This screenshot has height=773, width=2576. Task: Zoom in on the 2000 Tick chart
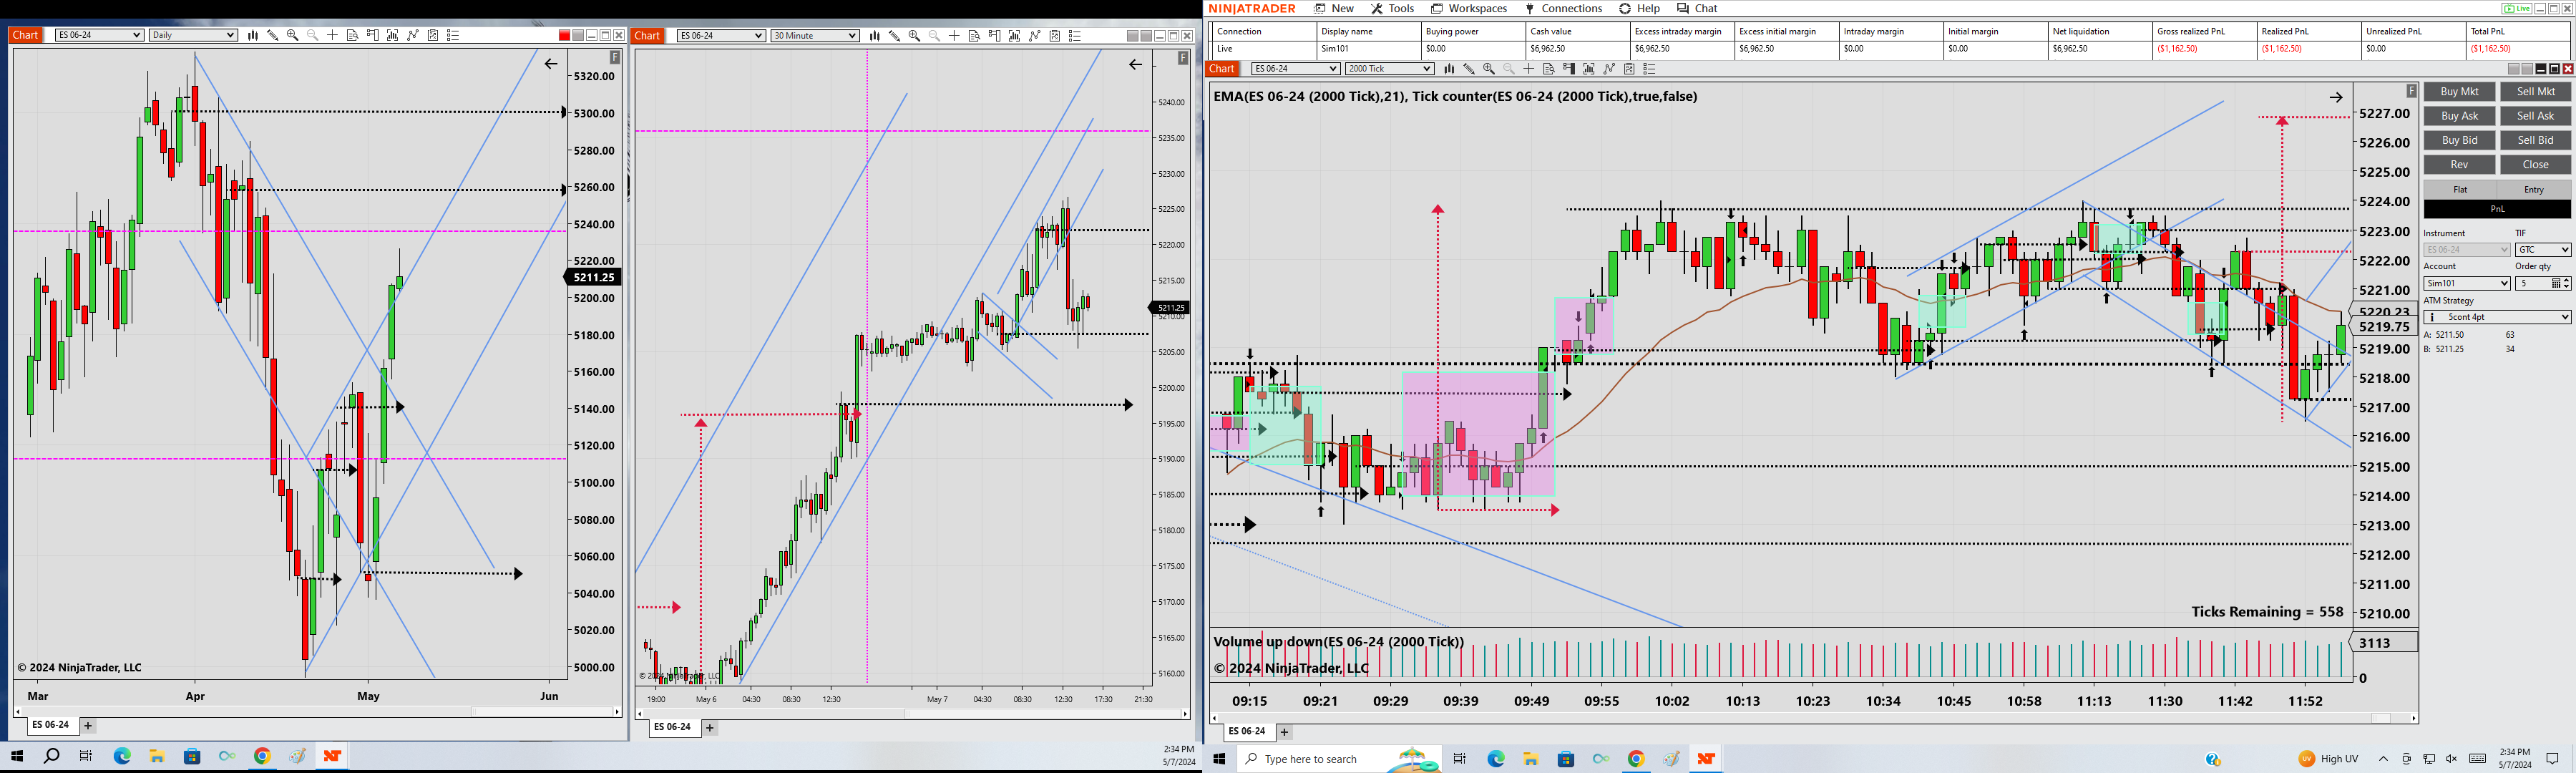click(x=1489, y=69)
